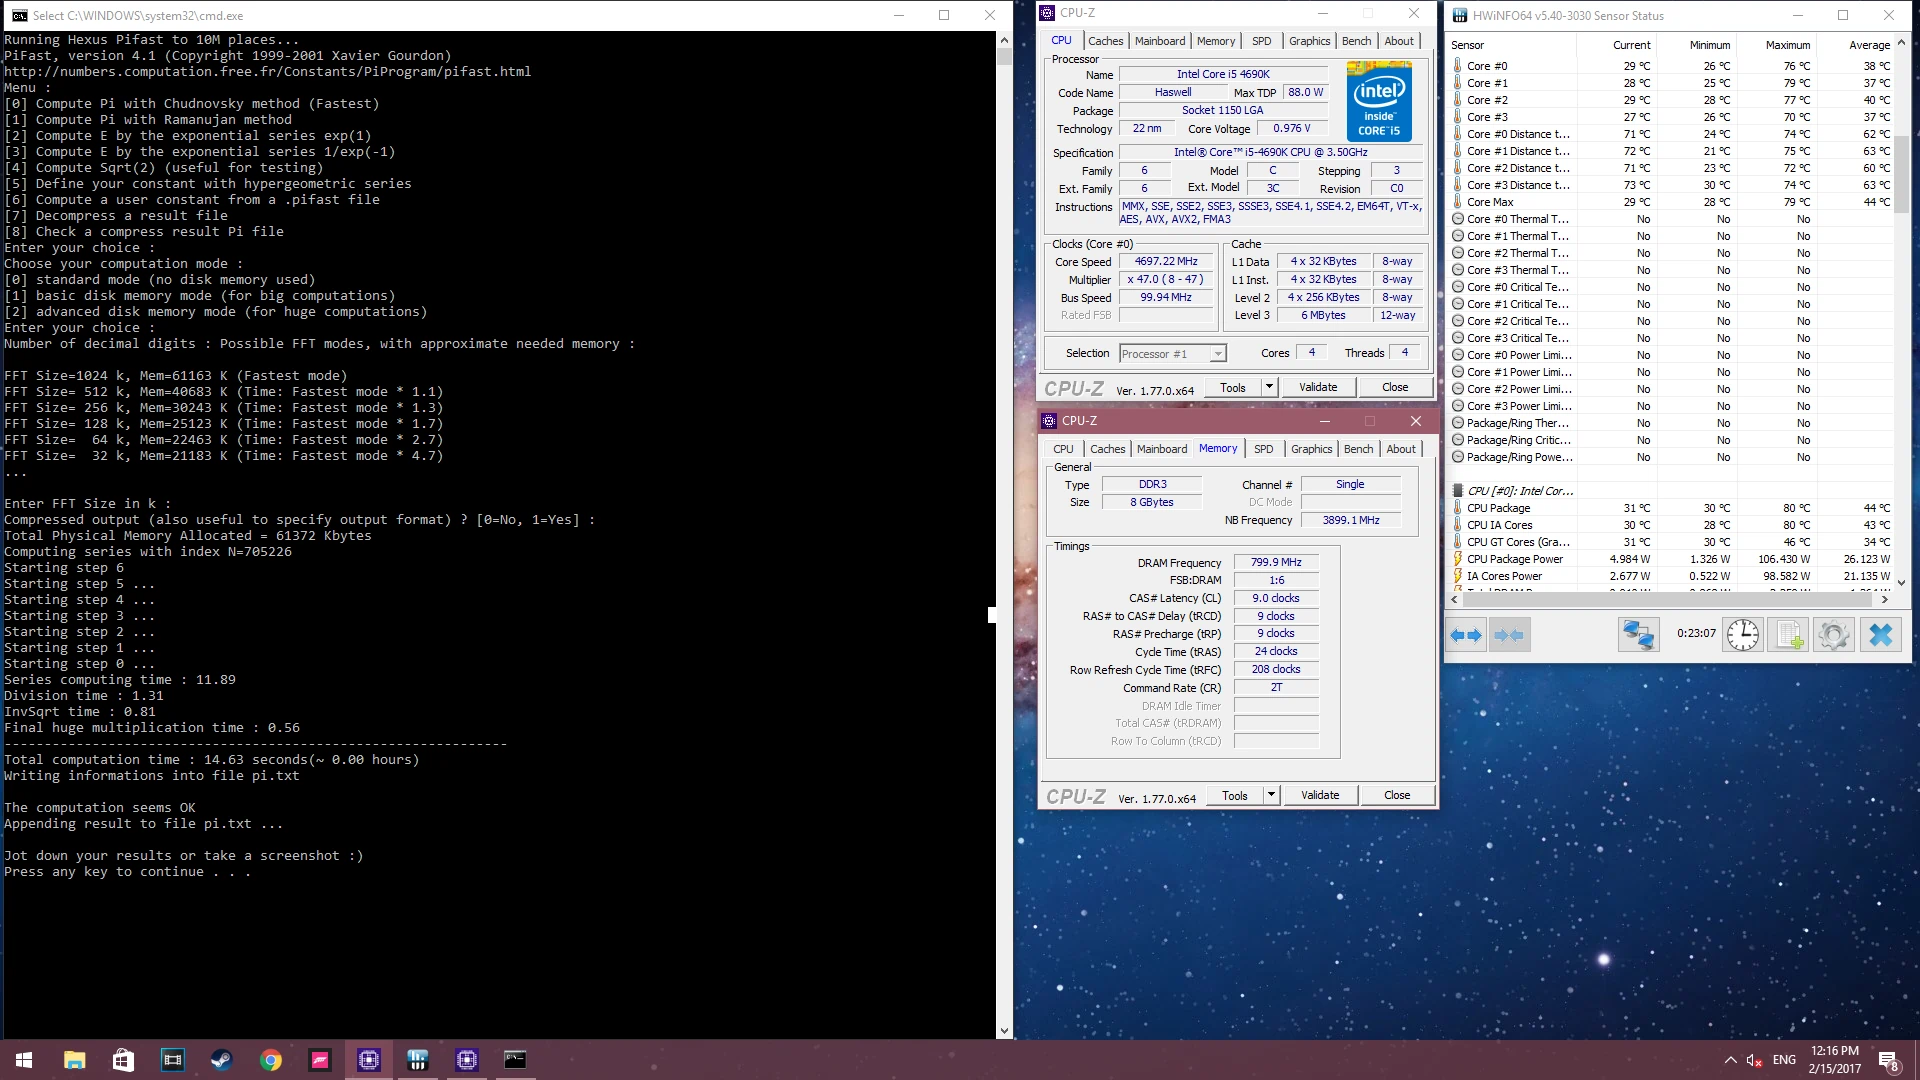Click the cmd.exe title bar window icon
The width and height of the screenshot is (1920, 1080).
pyautogui.click(x=19, y=15)
